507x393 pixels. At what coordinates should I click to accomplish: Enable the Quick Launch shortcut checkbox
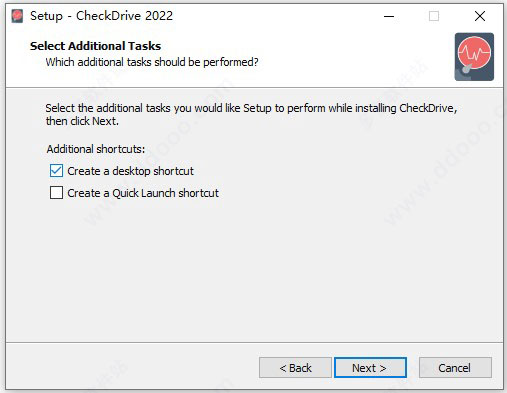click(x=56, y=193)
